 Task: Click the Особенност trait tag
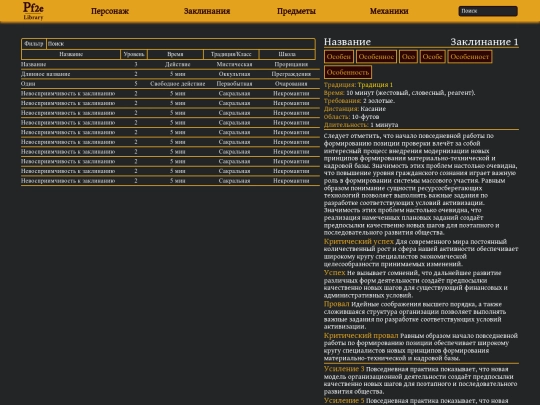[x=470, y=57]
